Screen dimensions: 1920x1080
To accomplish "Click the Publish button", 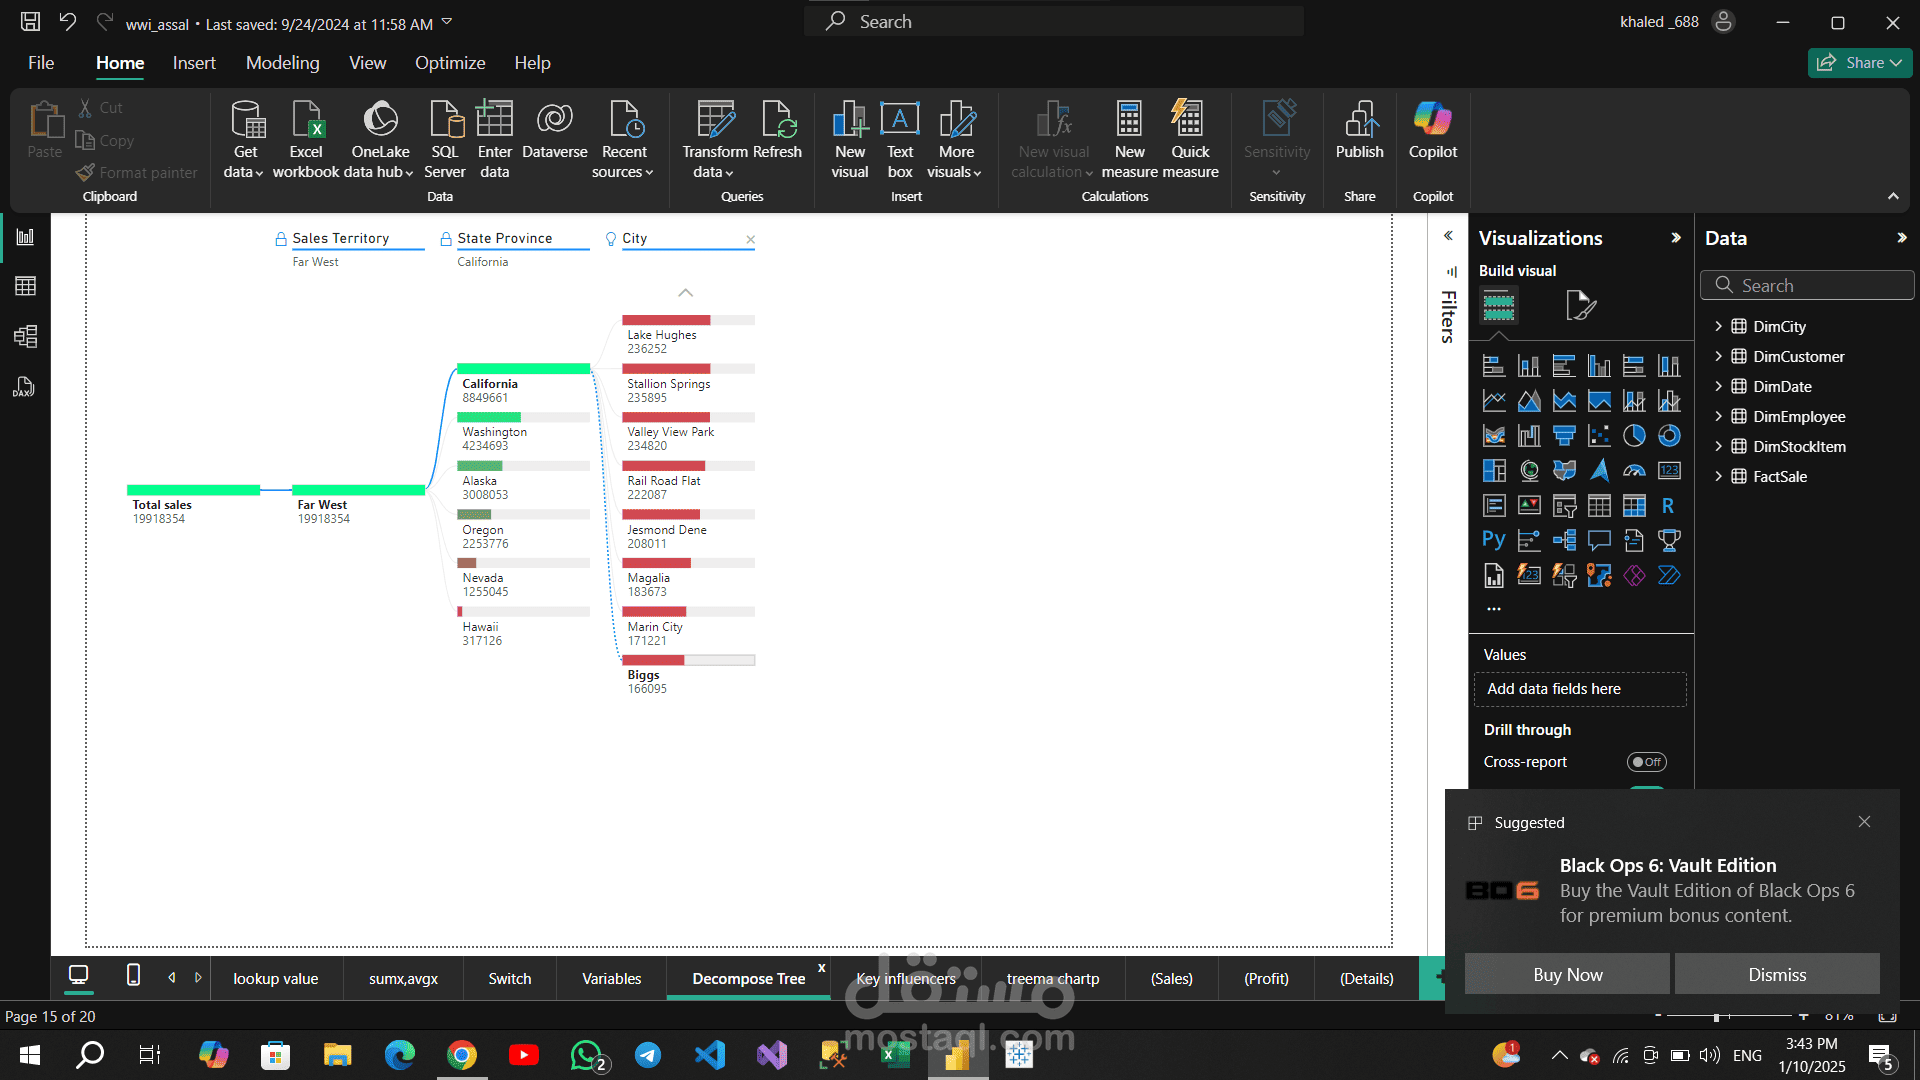I will [1359, 130].
